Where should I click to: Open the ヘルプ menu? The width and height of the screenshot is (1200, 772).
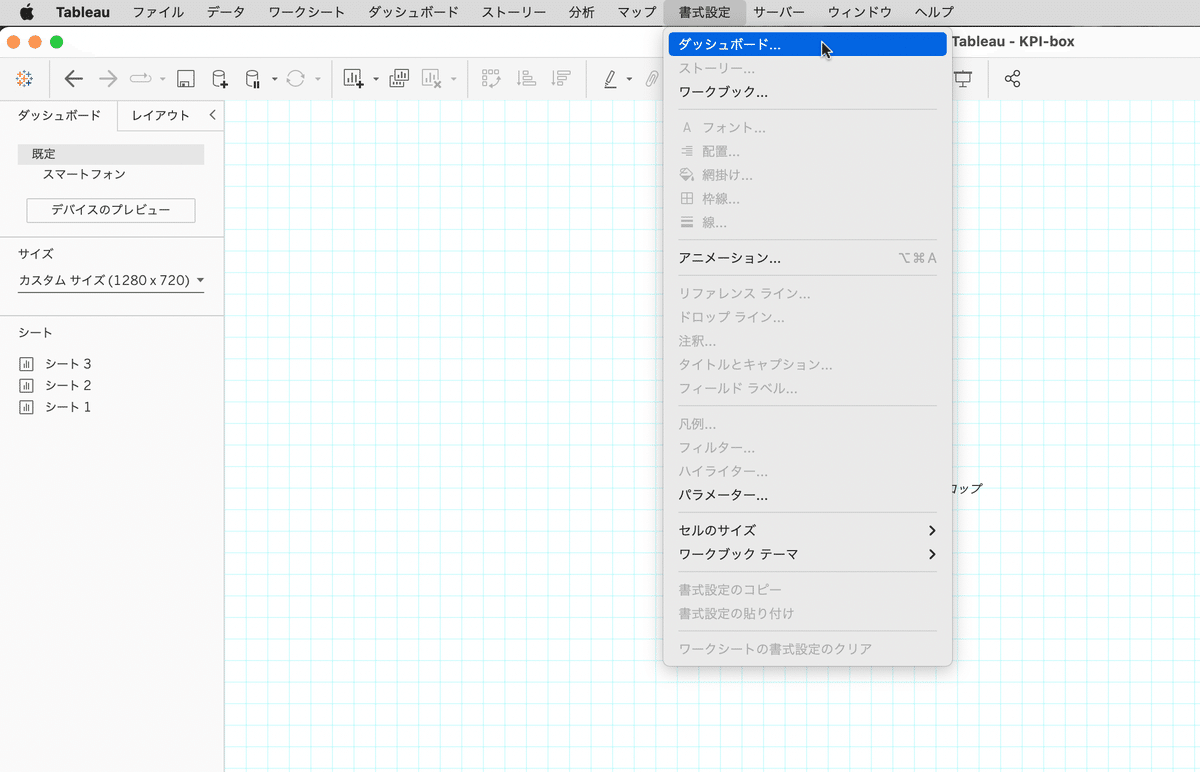pyautogui.click(x=934, y=12)
